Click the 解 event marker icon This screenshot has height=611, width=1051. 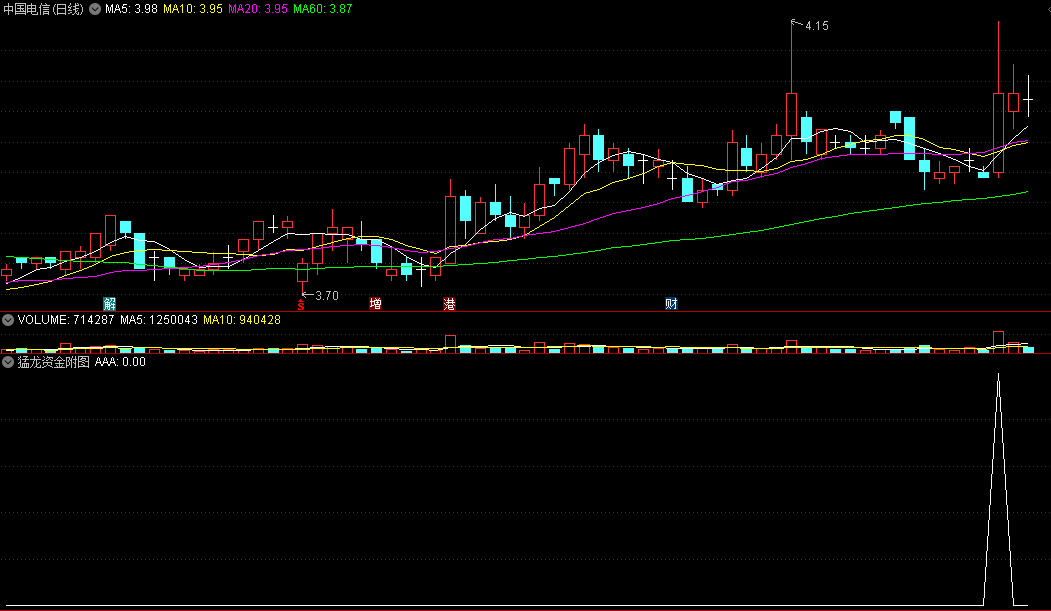coord(109,303)
